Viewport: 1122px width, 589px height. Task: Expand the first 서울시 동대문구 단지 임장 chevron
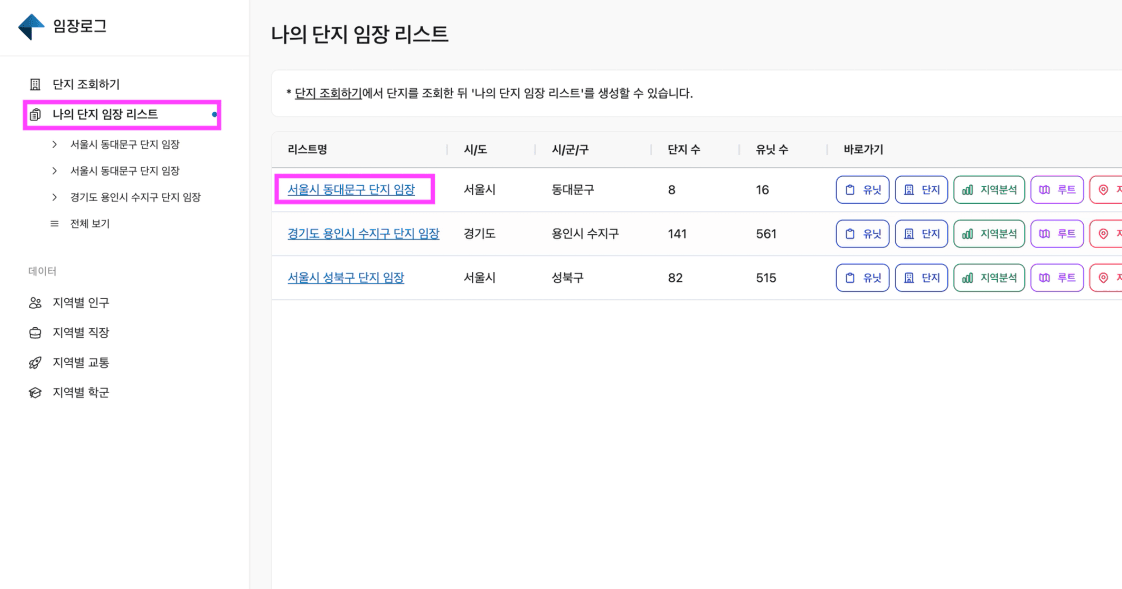[55, 145]
